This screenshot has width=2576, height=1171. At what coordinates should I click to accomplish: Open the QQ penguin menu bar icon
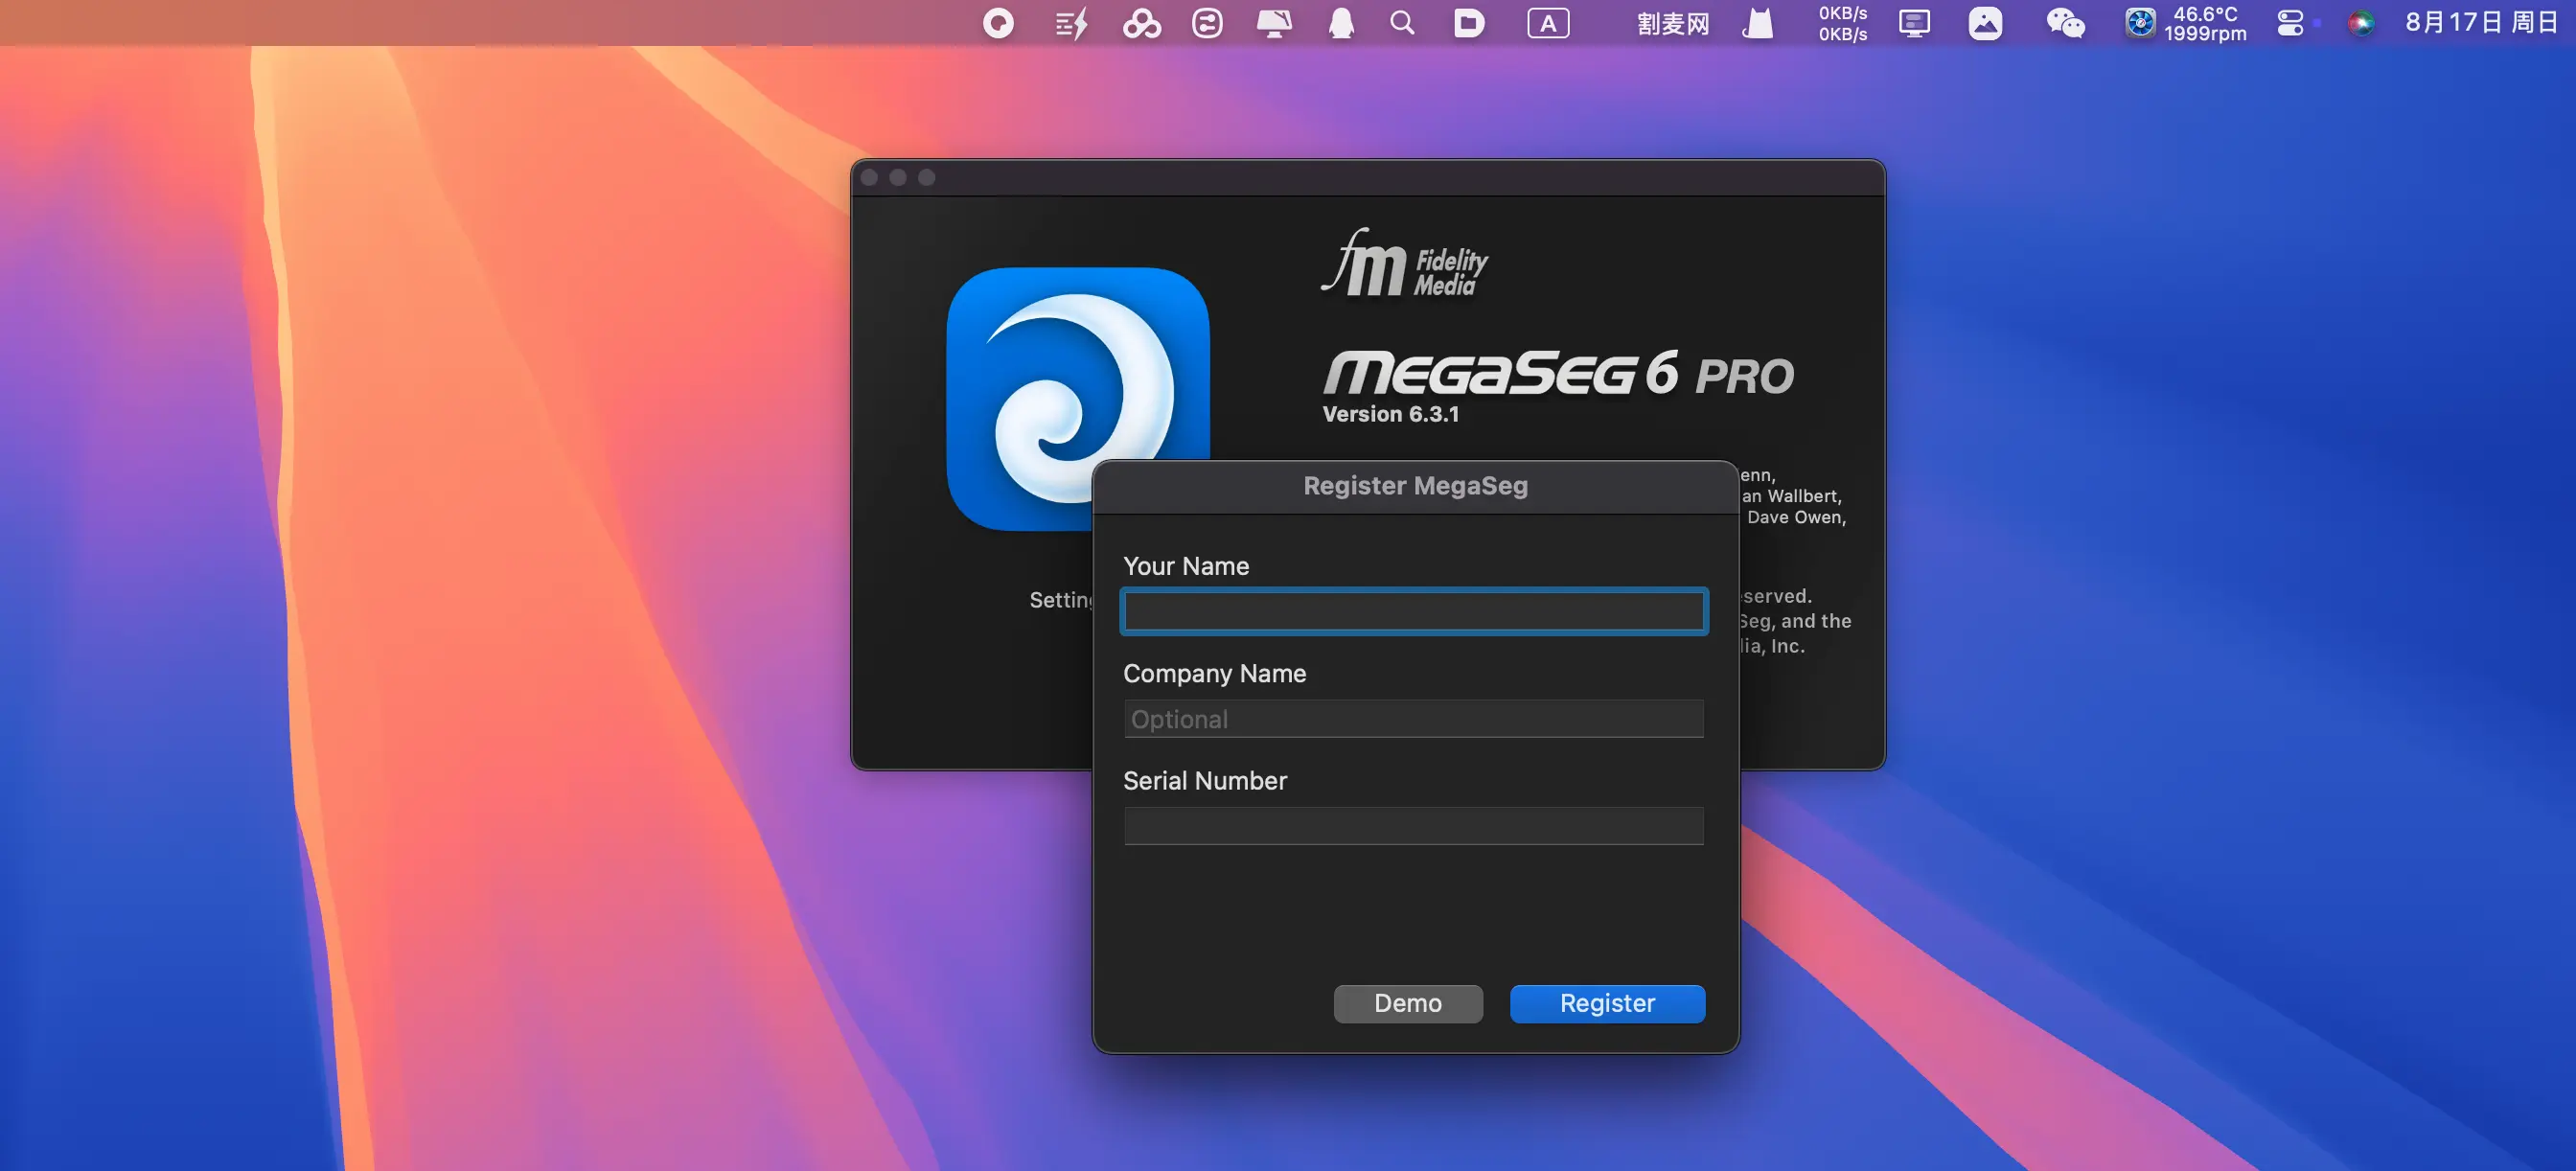(x=1341, y=23)
